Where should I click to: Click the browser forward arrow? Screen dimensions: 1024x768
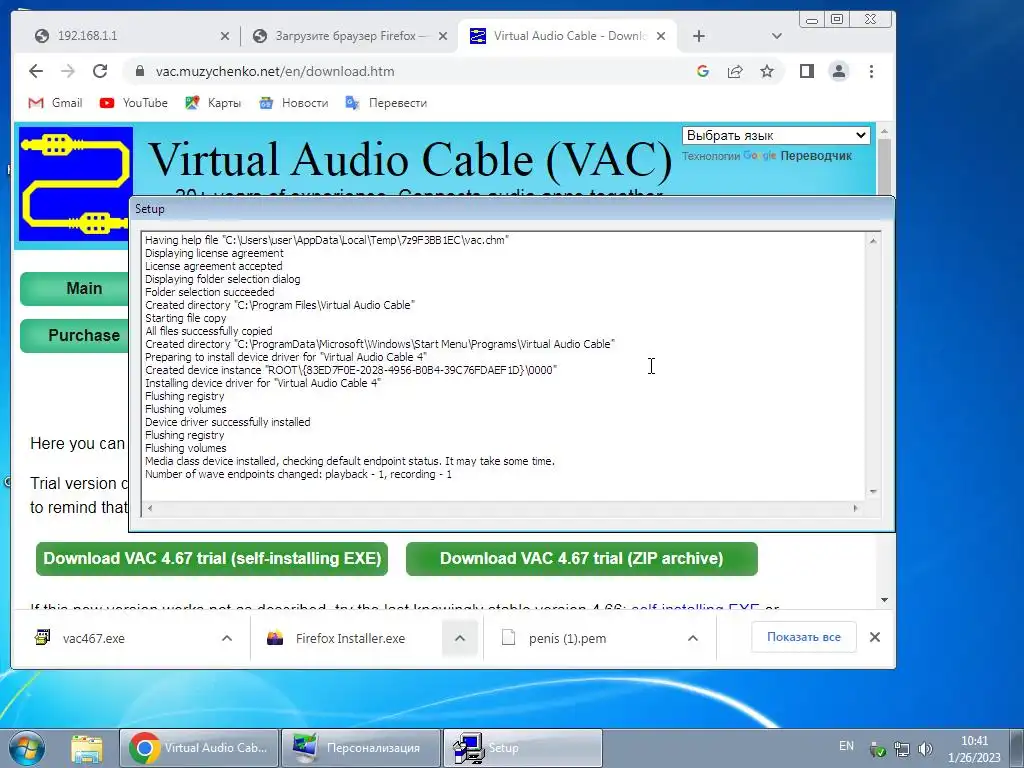point(67,71)
